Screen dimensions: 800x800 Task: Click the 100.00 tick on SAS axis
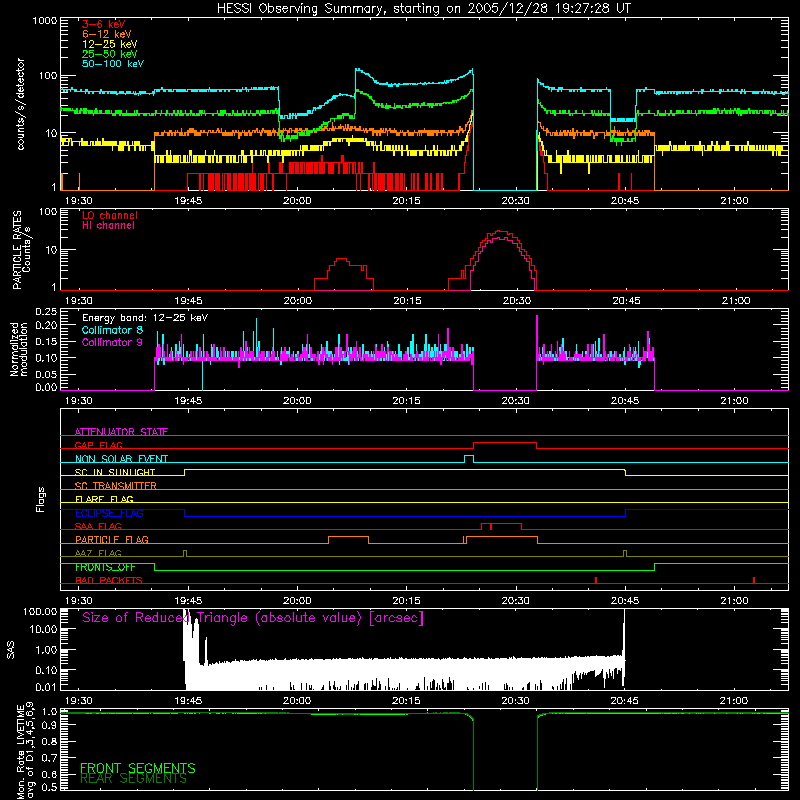coord(40,612)
